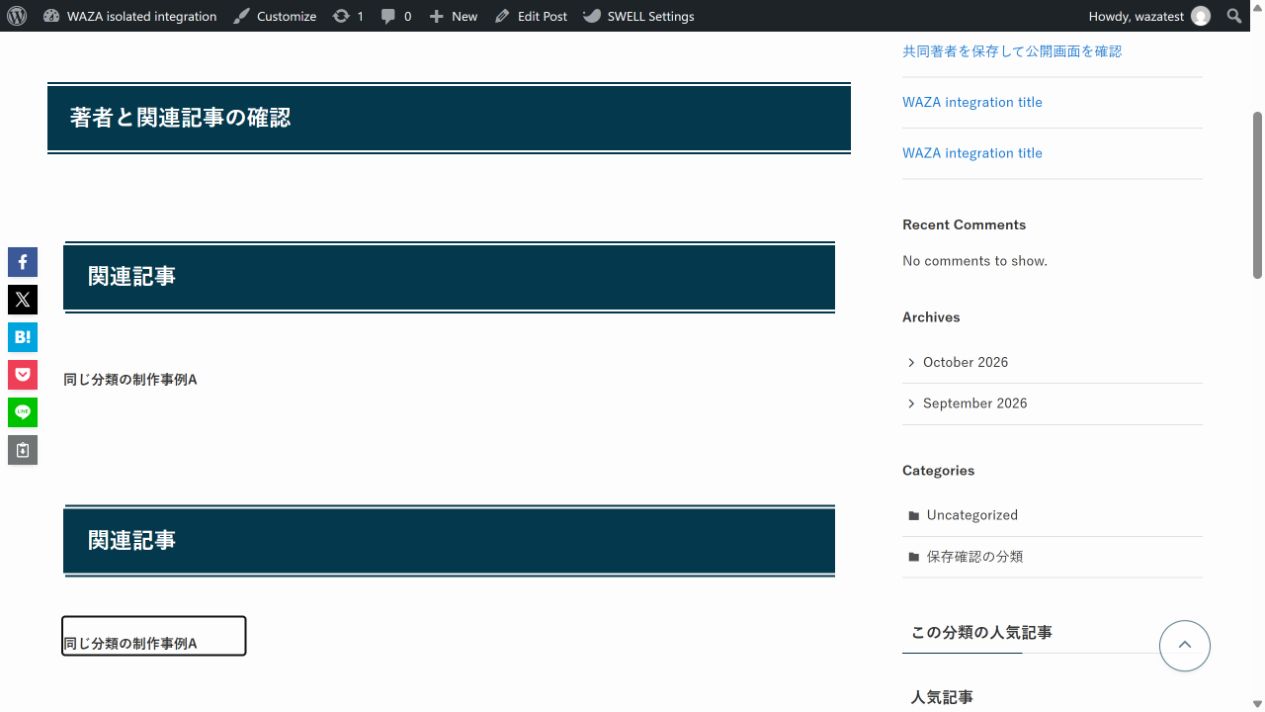Click the page vertical scrollbar thumb
1265x712 pixels.
click(x=1258, y=195)
